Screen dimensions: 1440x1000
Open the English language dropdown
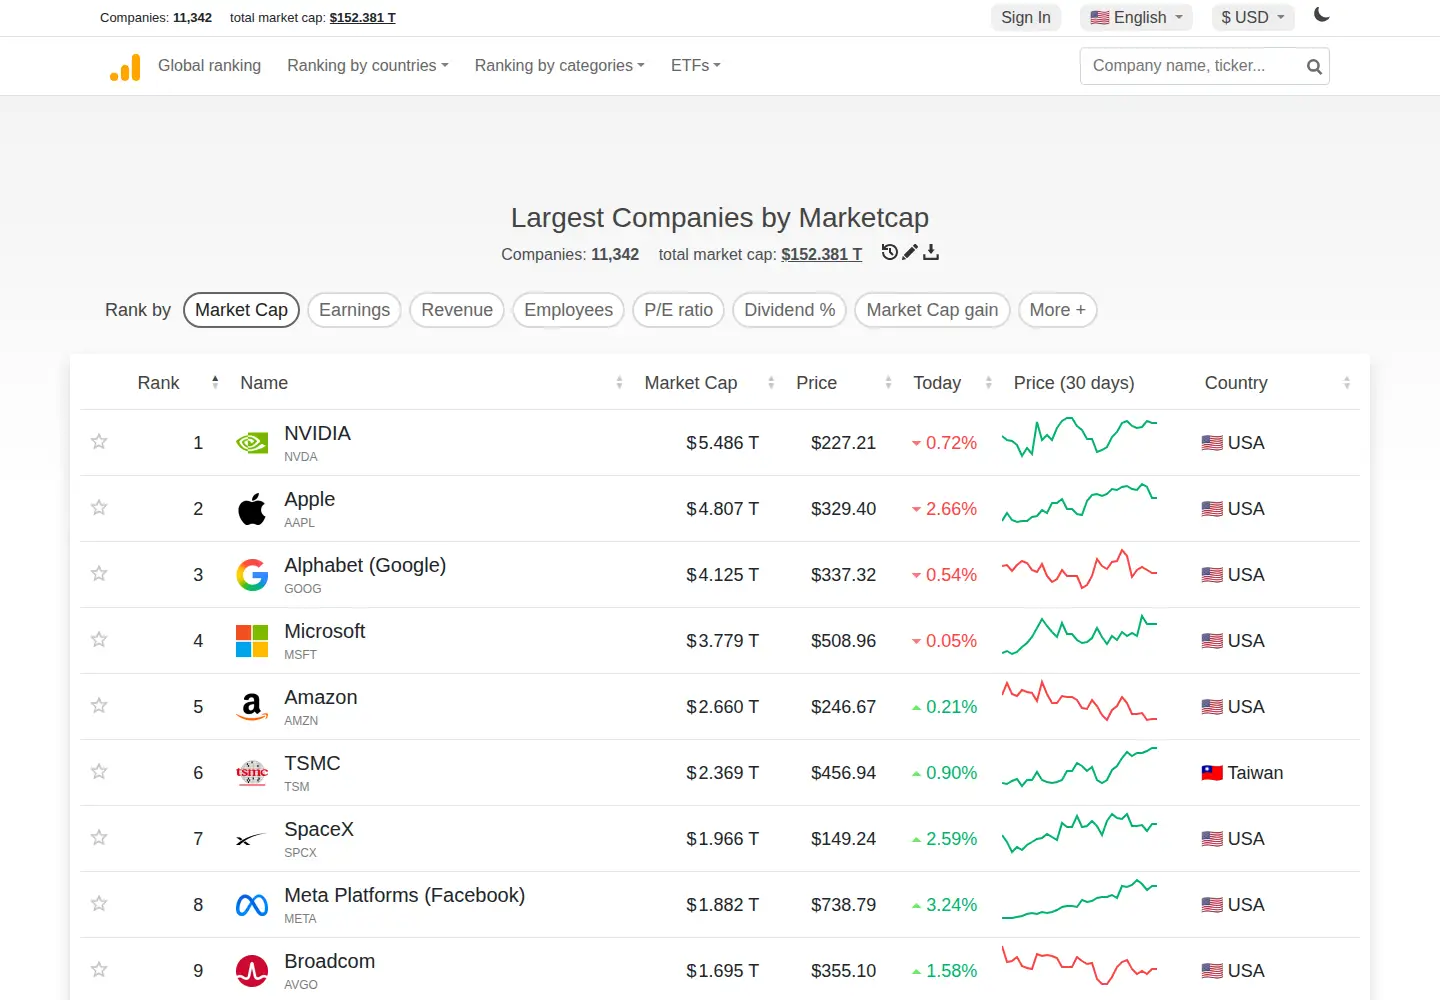coord(1136,17)
